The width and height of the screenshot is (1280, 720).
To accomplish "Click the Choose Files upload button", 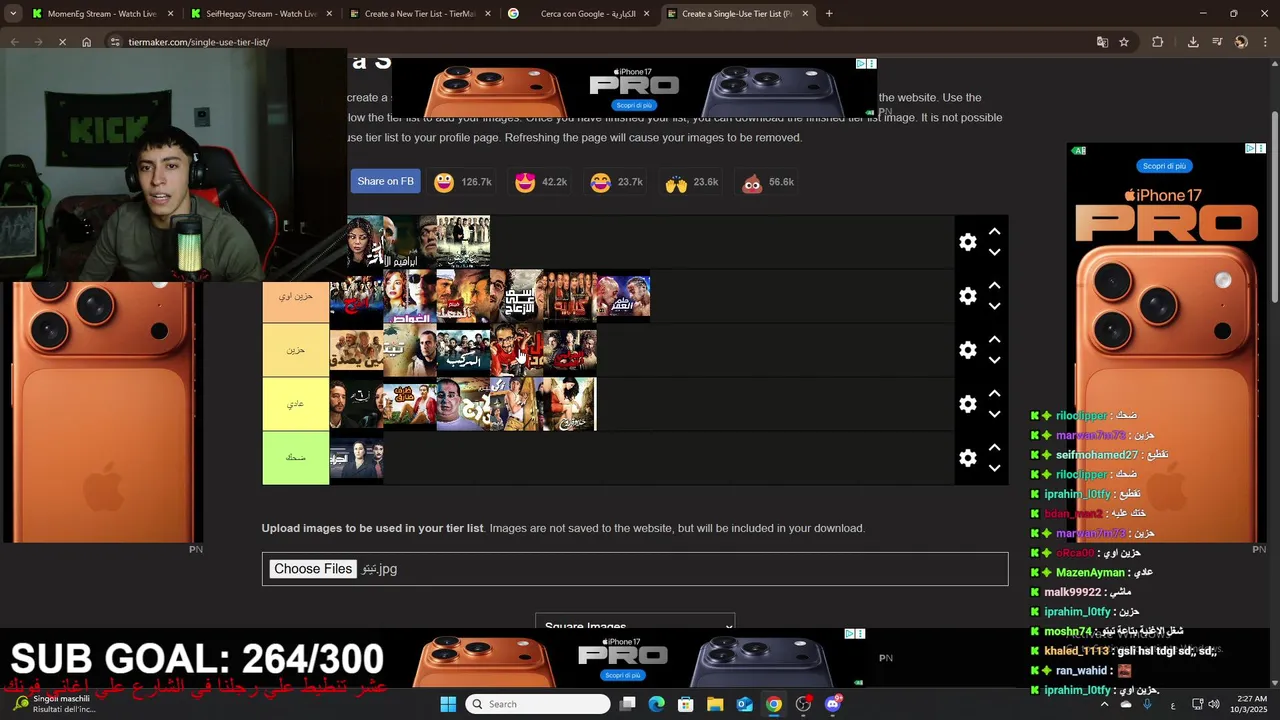I will [x=313, y=569].
